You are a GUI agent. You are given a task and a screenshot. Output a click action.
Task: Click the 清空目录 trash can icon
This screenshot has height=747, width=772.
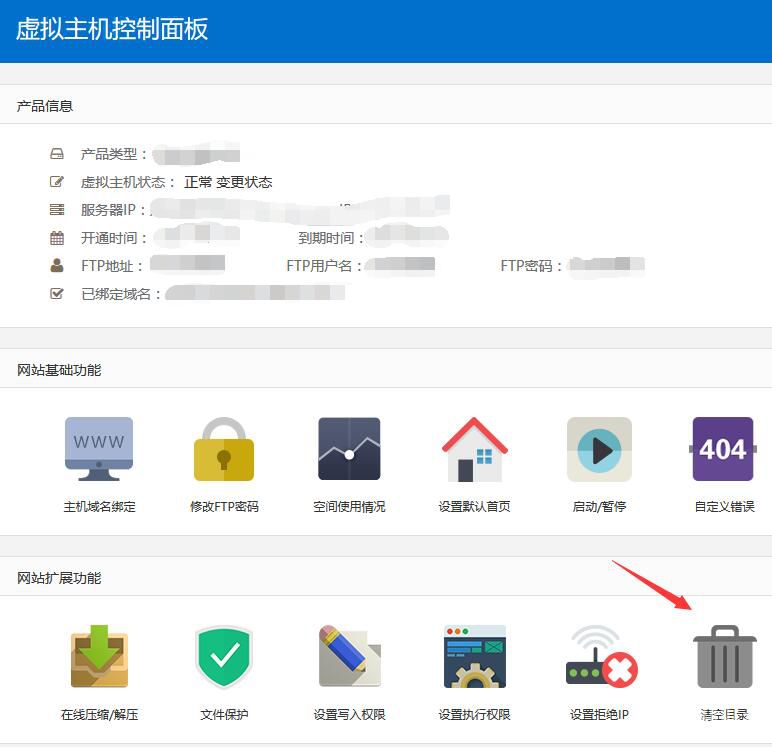click(x=724, y=657)
